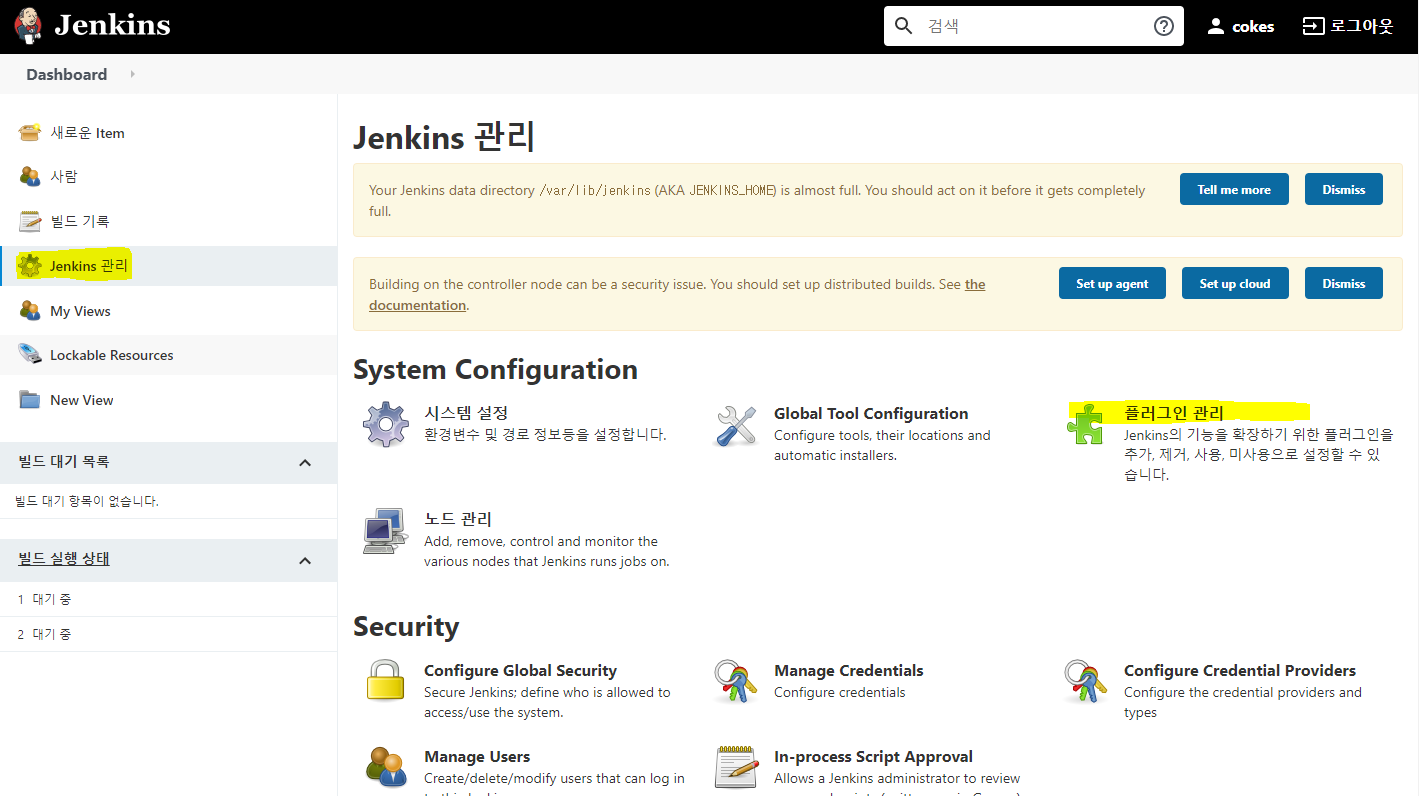Image resolution: width=1419 pixels, height=796 pixels.
Task: Click the Dashboard breadcrumb link
Action: point(66,74)
